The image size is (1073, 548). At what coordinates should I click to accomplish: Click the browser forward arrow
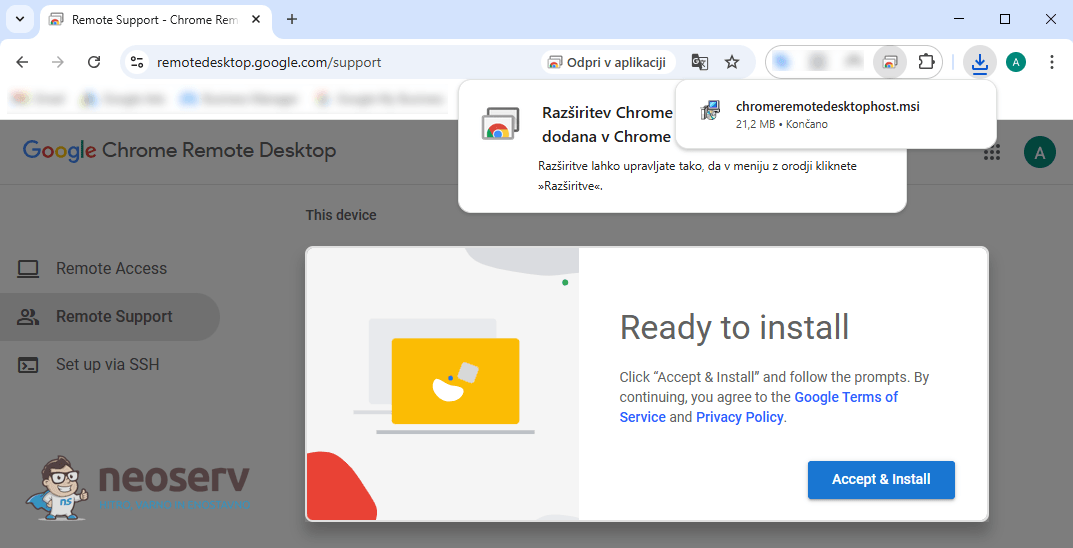click(x=58, y=62)
